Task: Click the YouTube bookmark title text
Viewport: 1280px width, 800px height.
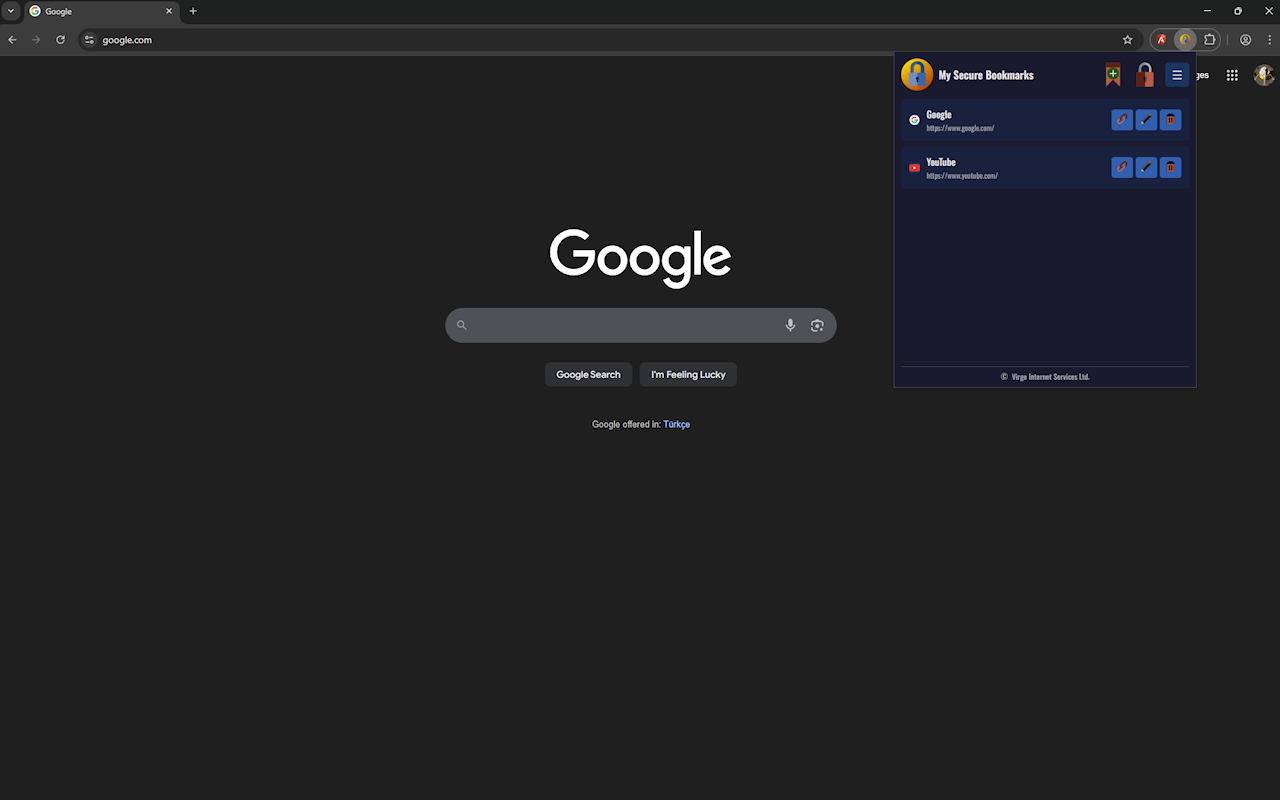Action: pyautogui.click(x=941, y=162)
